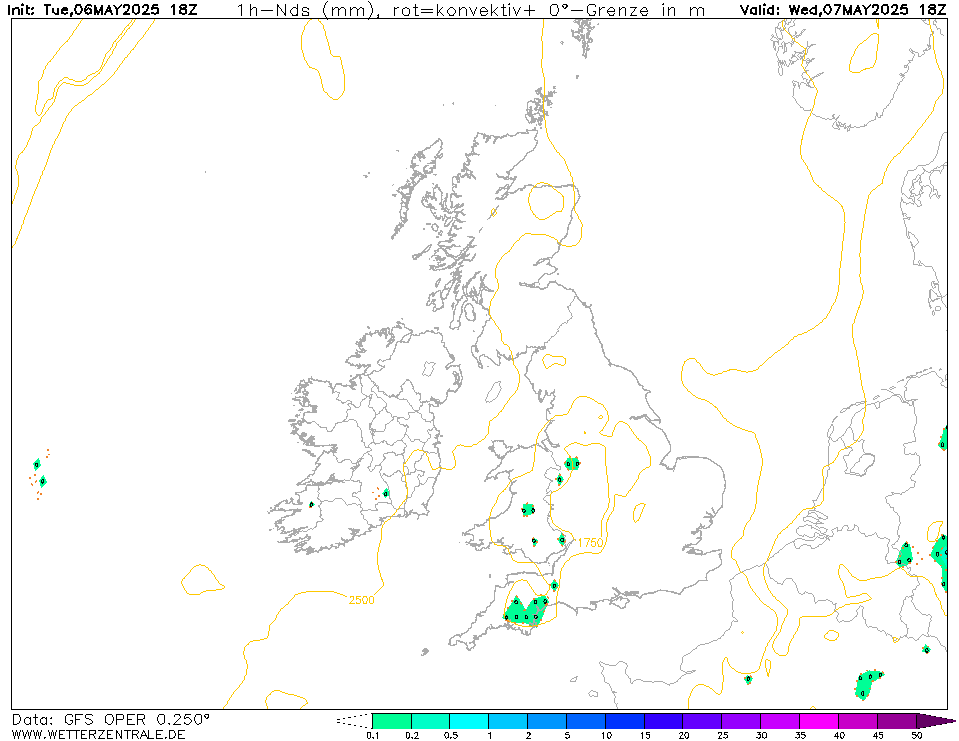Pick the legend swatch between 45 and 50
Viewport: 959px width, 741px height.
point(897,721)
